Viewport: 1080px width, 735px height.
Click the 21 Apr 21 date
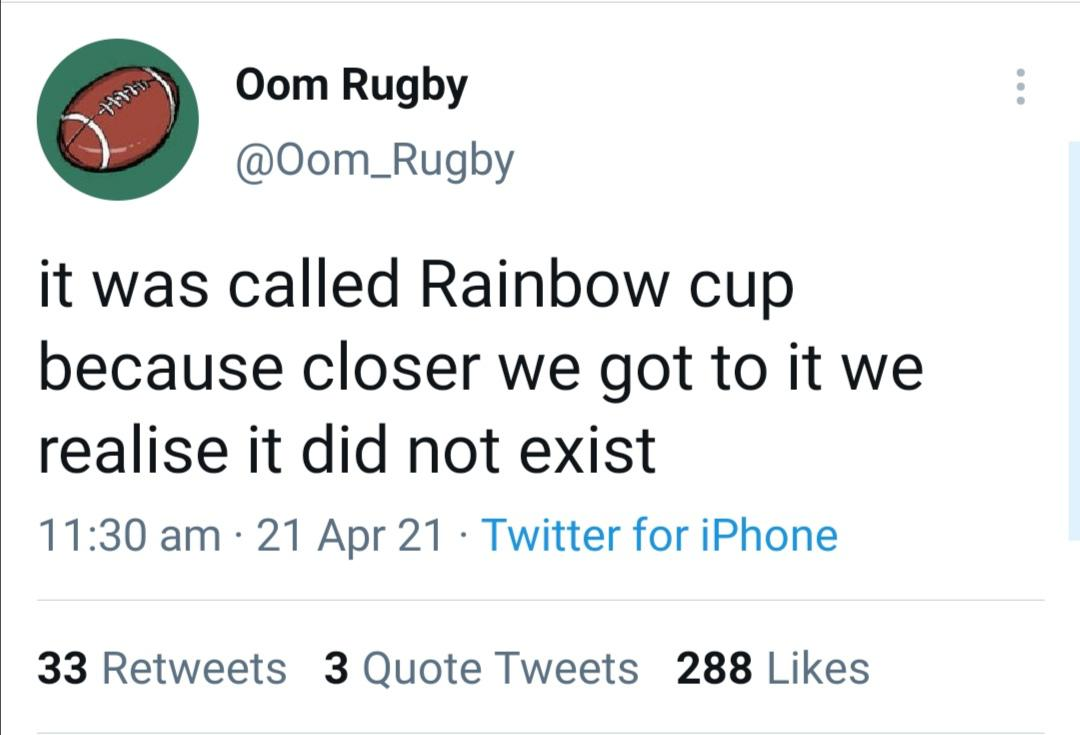tap(350, 536)
